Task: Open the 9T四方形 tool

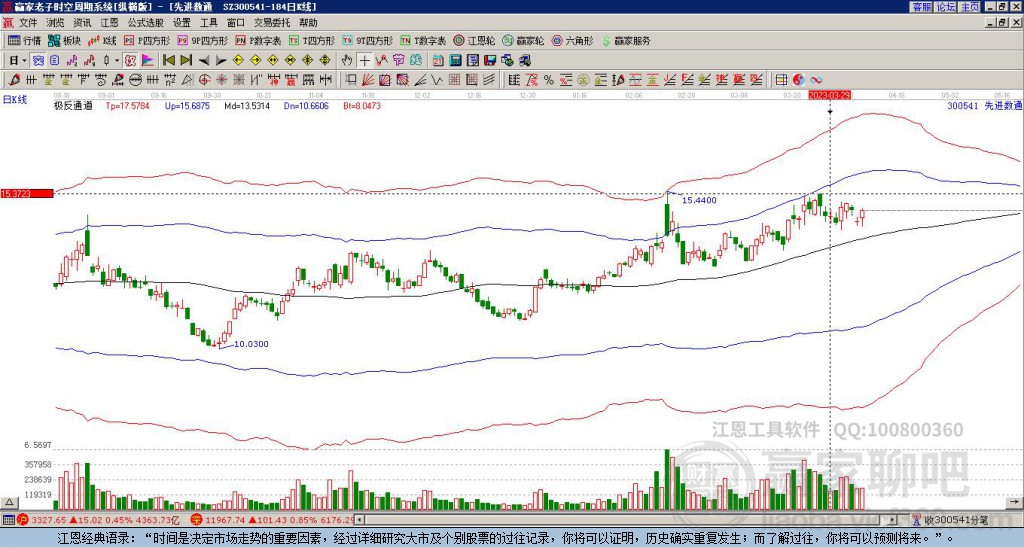Action: point(367,40)
